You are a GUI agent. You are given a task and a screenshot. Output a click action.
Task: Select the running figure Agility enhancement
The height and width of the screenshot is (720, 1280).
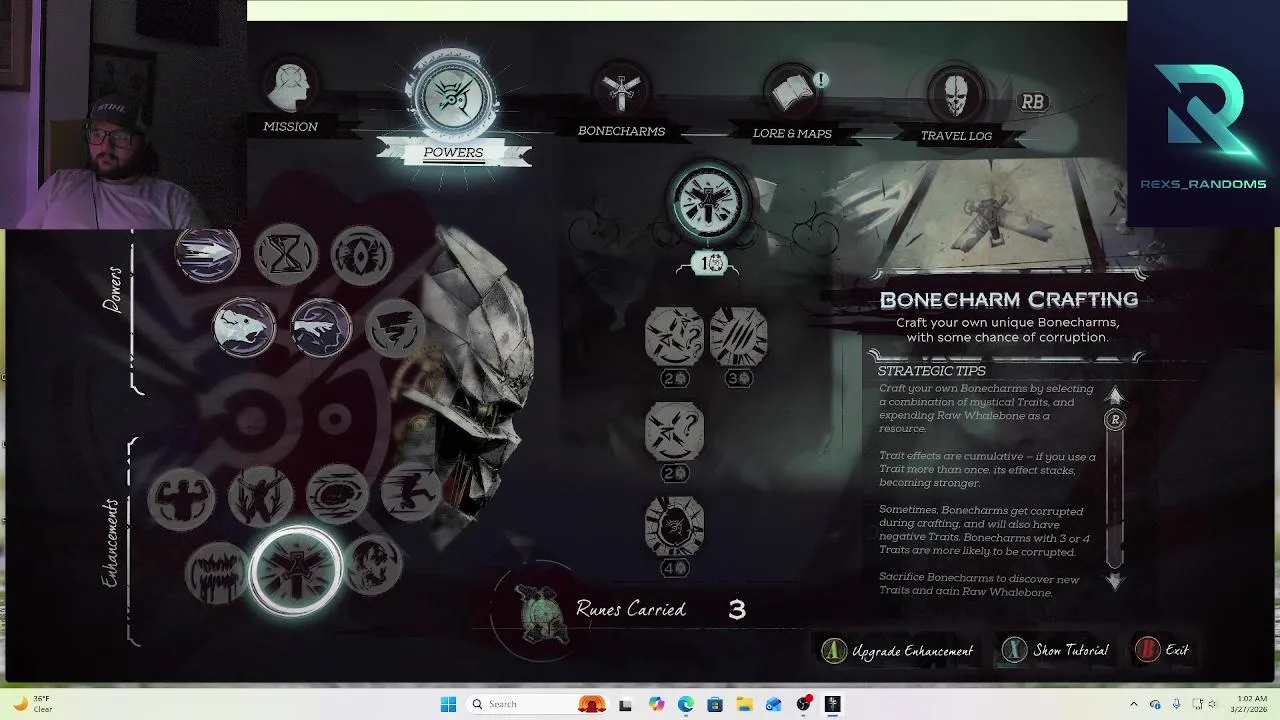[411, 493]
